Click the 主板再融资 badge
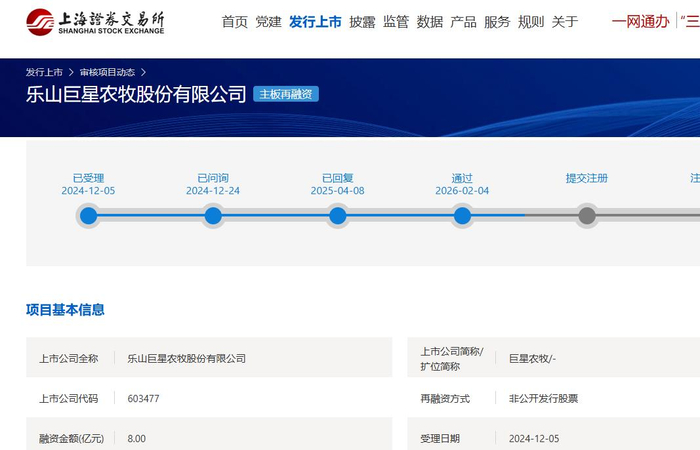This screenshot has width=700, height=450. [x=286, y=94]
